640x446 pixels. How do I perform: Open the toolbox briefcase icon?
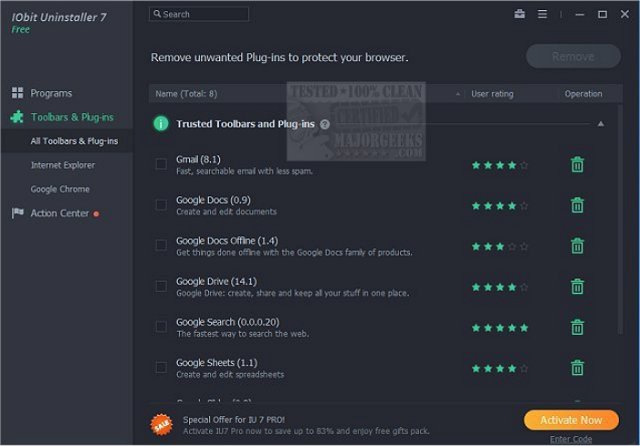click(520, 14)
